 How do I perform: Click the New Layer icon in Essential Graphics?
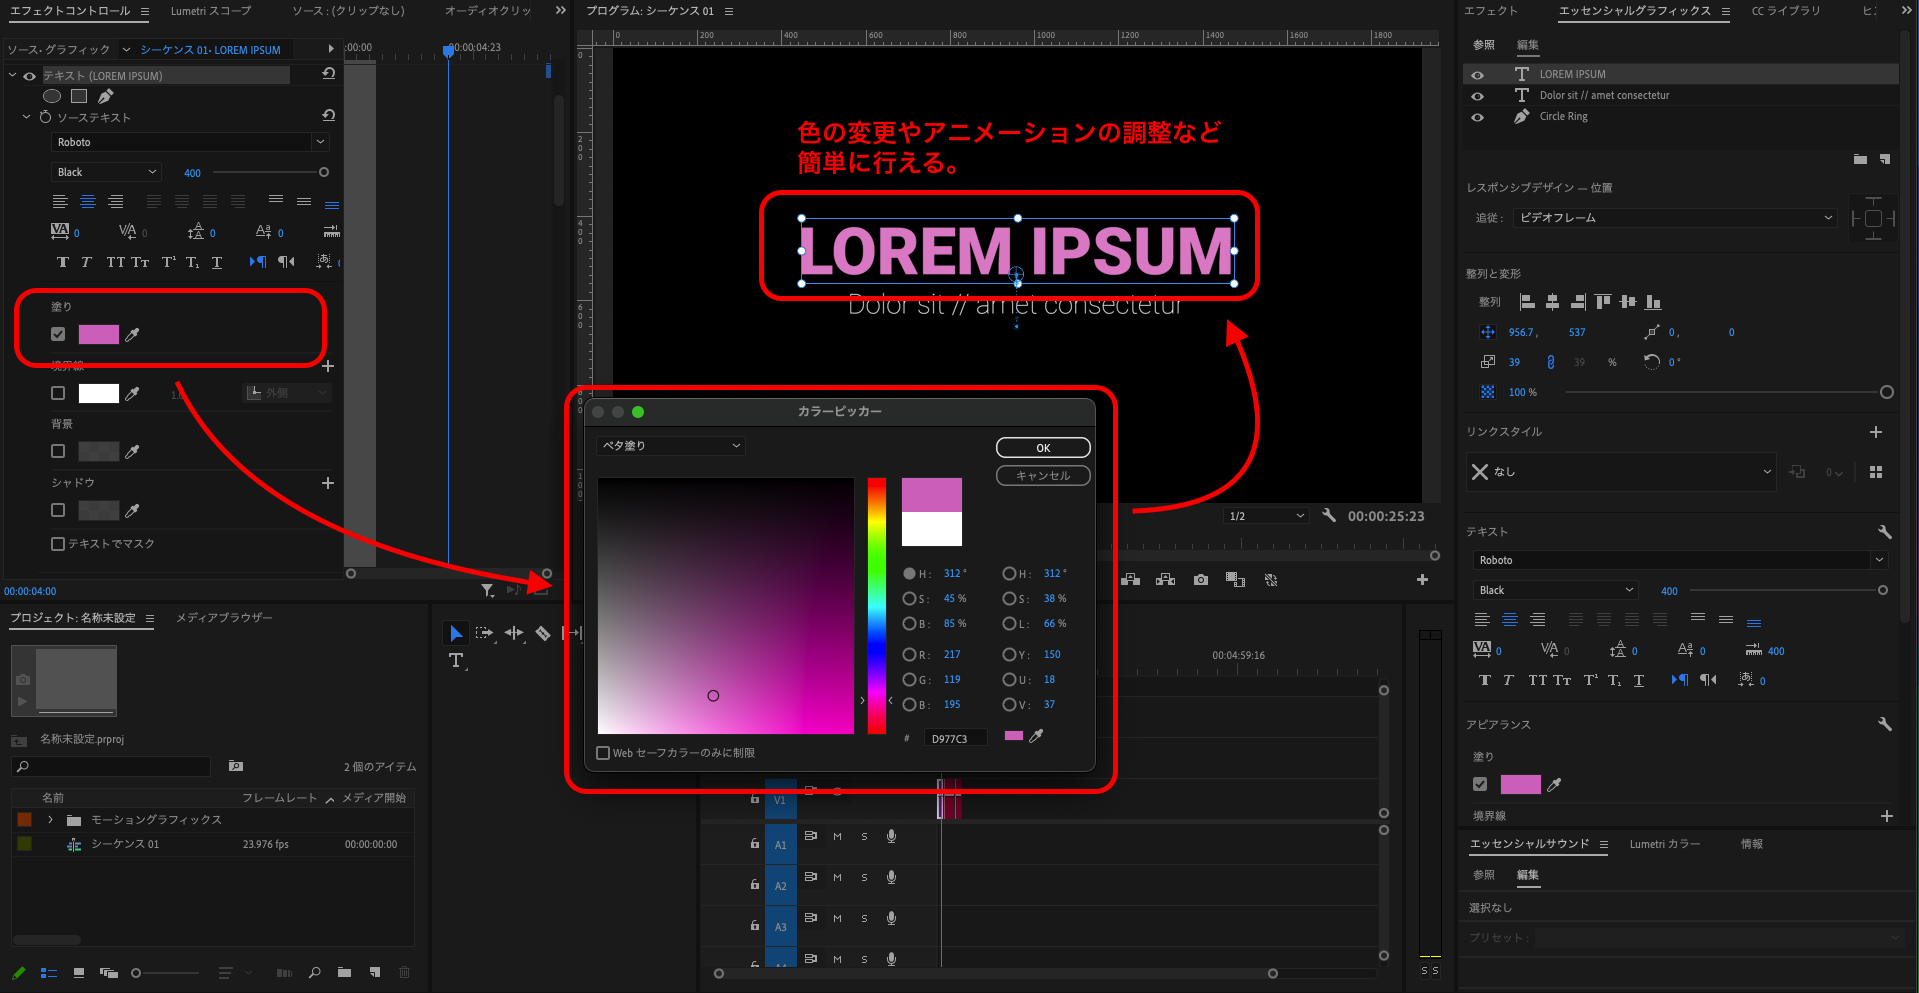[x=1884, y=159]
